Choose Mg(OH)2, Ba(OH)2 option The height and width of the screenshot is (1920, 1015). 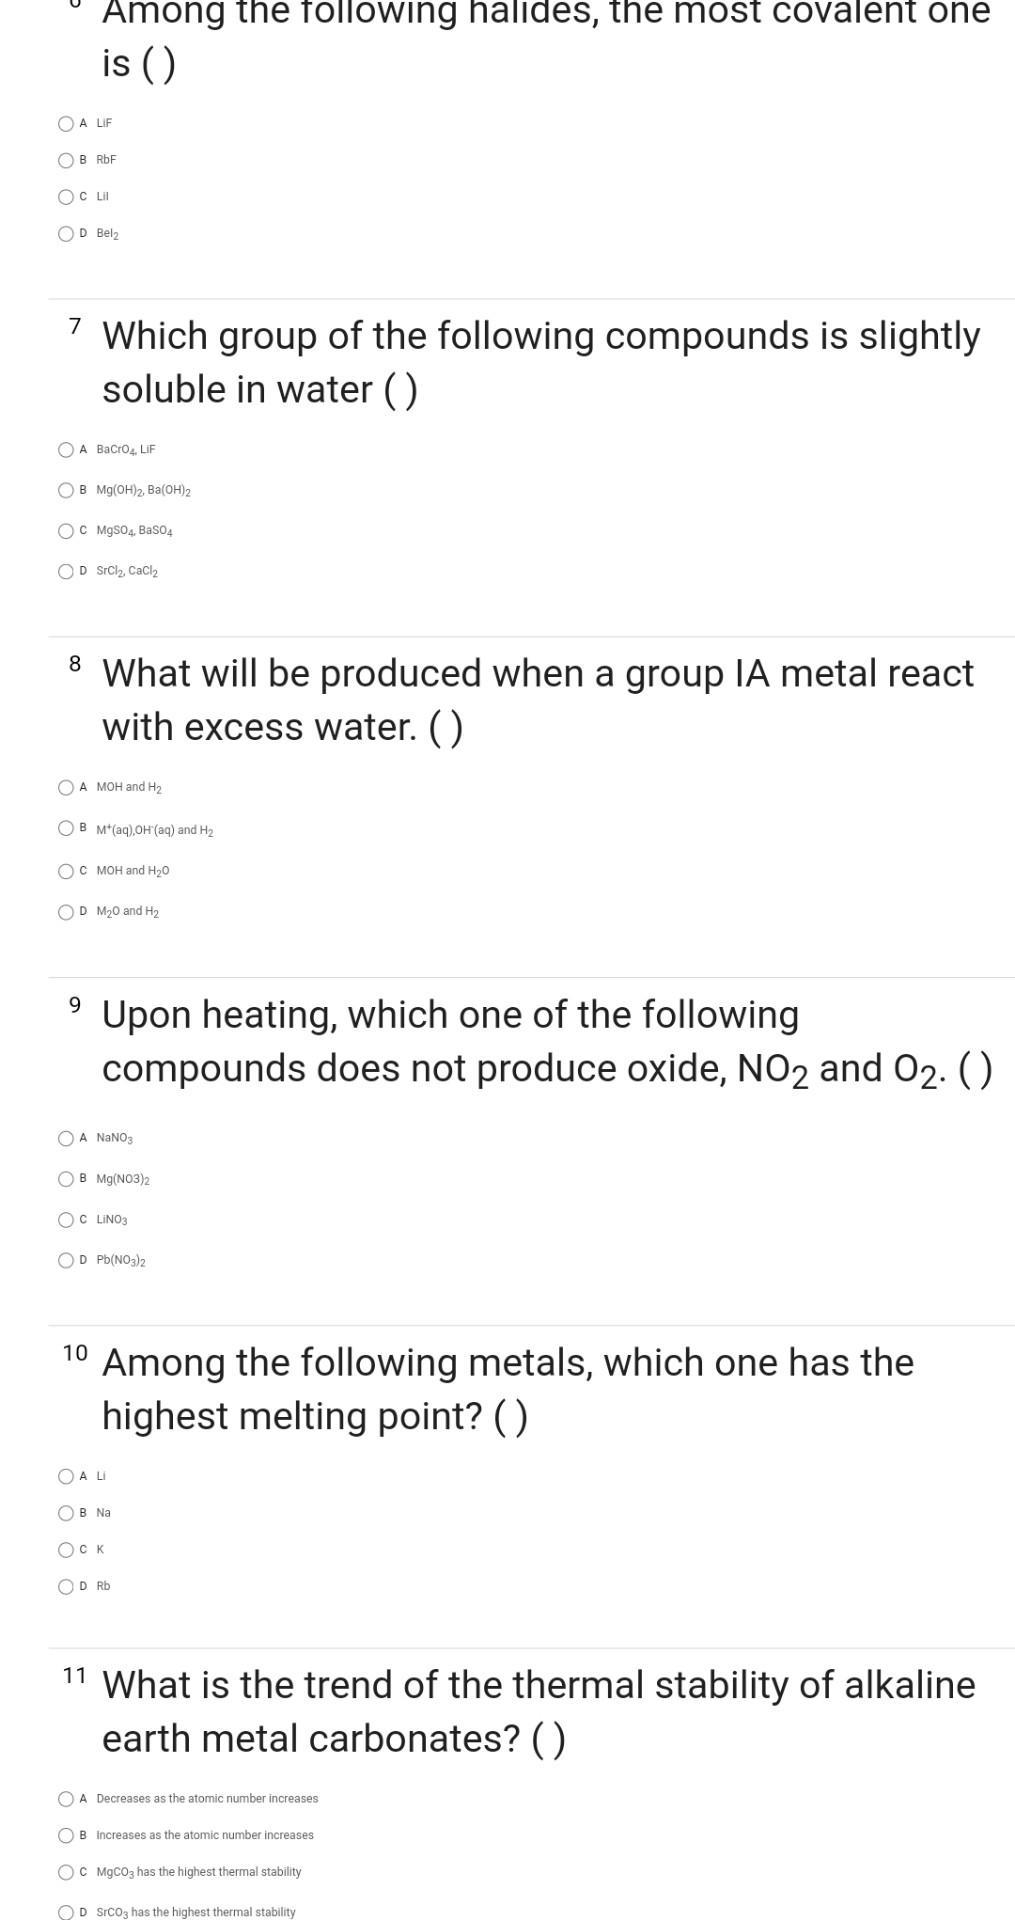click(66, 490)
